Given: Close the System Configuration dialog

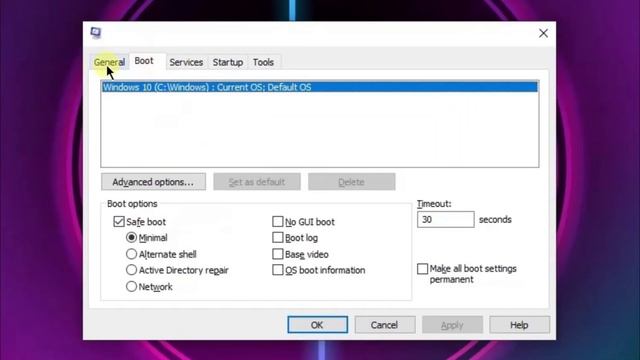Looking at the screenshot, I should tap(543, 33).
